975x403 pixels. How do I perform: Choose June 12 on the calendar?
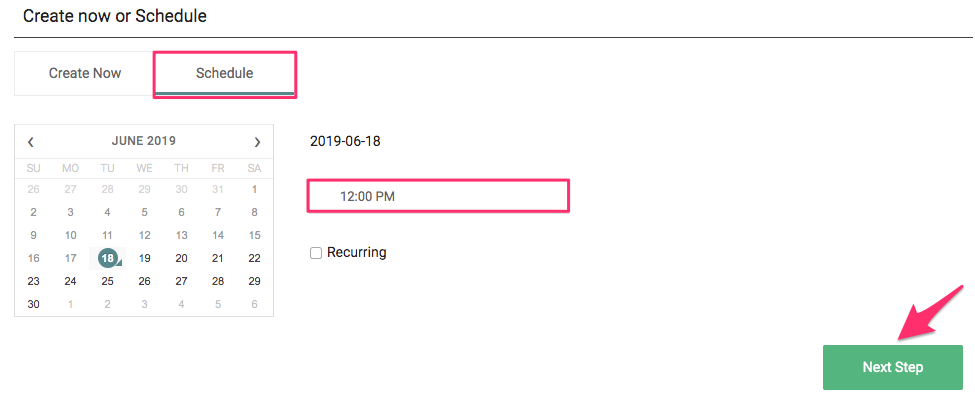(144, 235)
